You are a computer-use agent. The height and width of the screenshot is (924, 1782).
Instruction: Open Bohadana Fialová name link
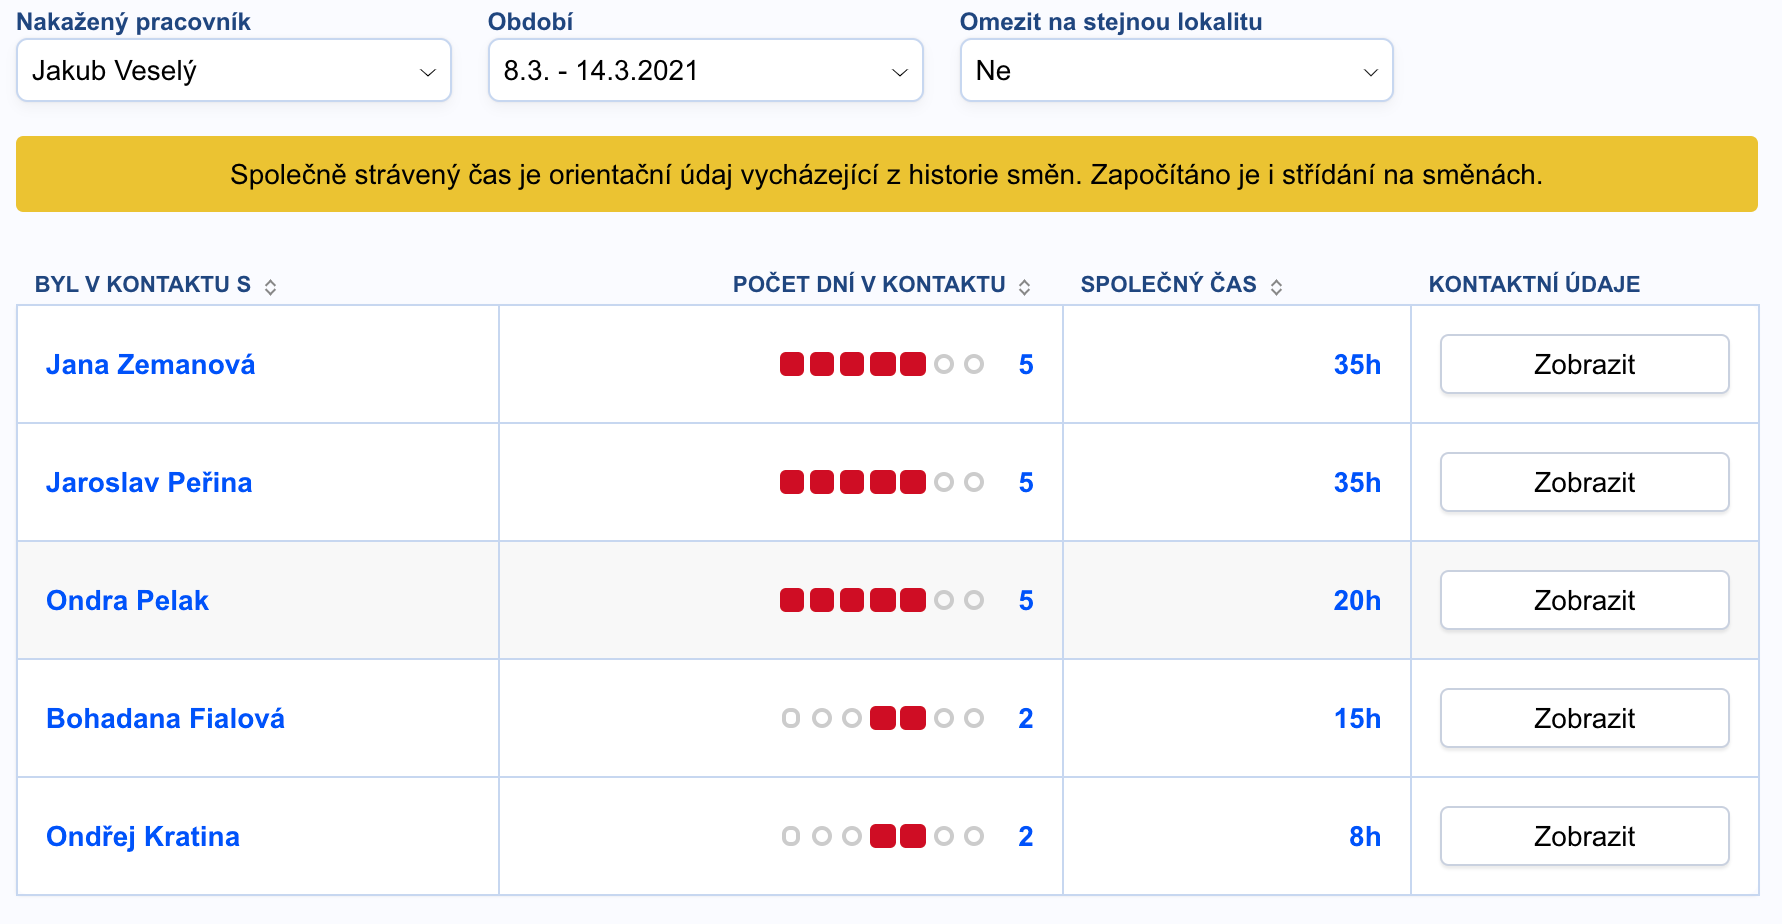(165, 718)
